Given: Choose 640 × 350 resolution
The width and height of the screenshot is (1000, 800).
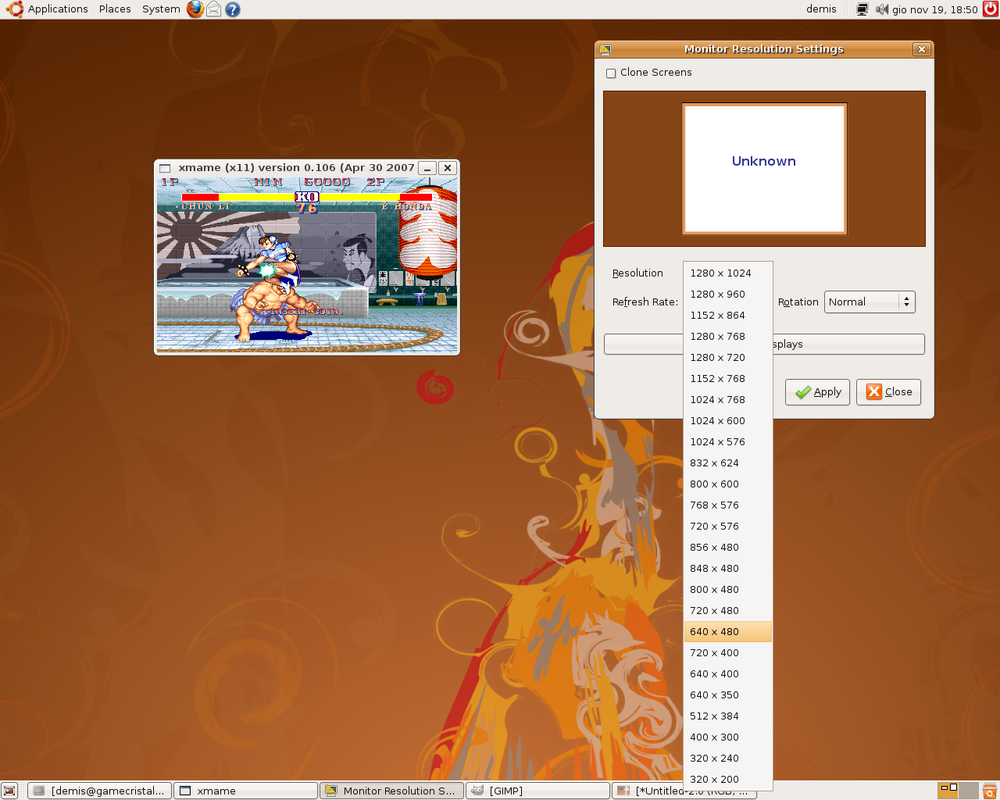Looking at the screenshot, I should pyautogui.click(x=728, y=694).
